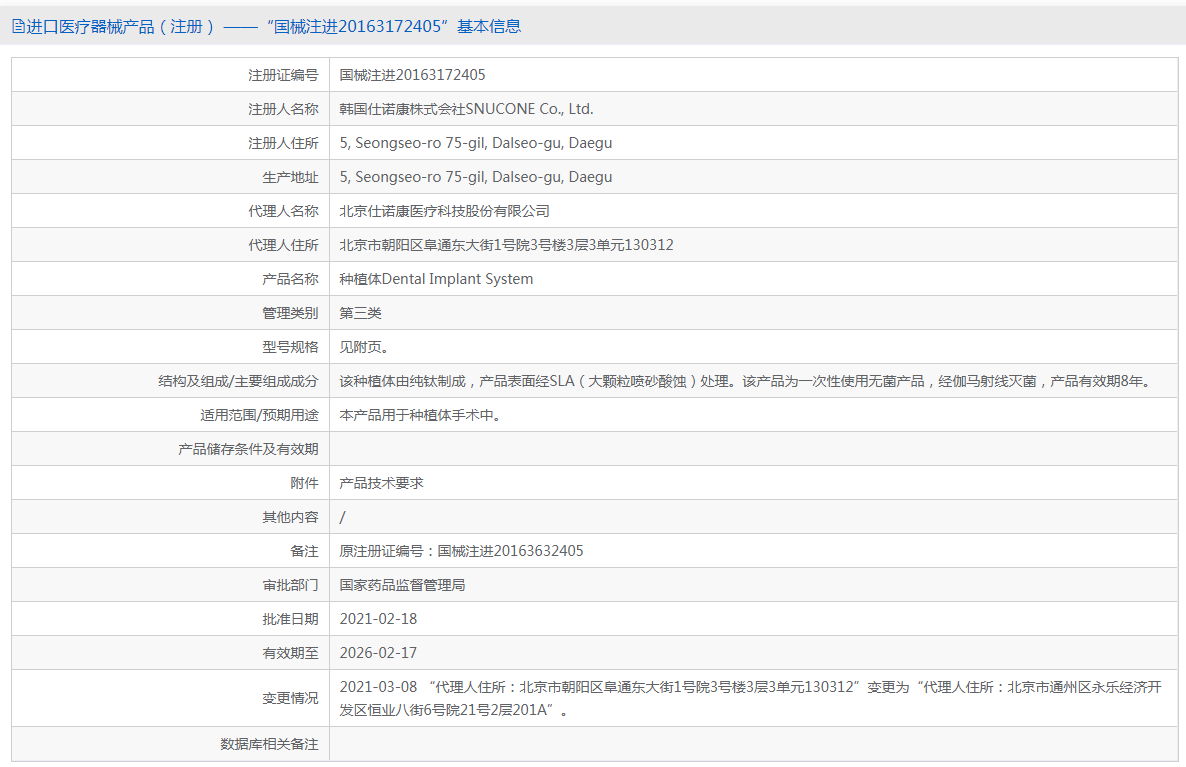Click the 注册人名称 label

pyautogui.click(x=283, y=109)
